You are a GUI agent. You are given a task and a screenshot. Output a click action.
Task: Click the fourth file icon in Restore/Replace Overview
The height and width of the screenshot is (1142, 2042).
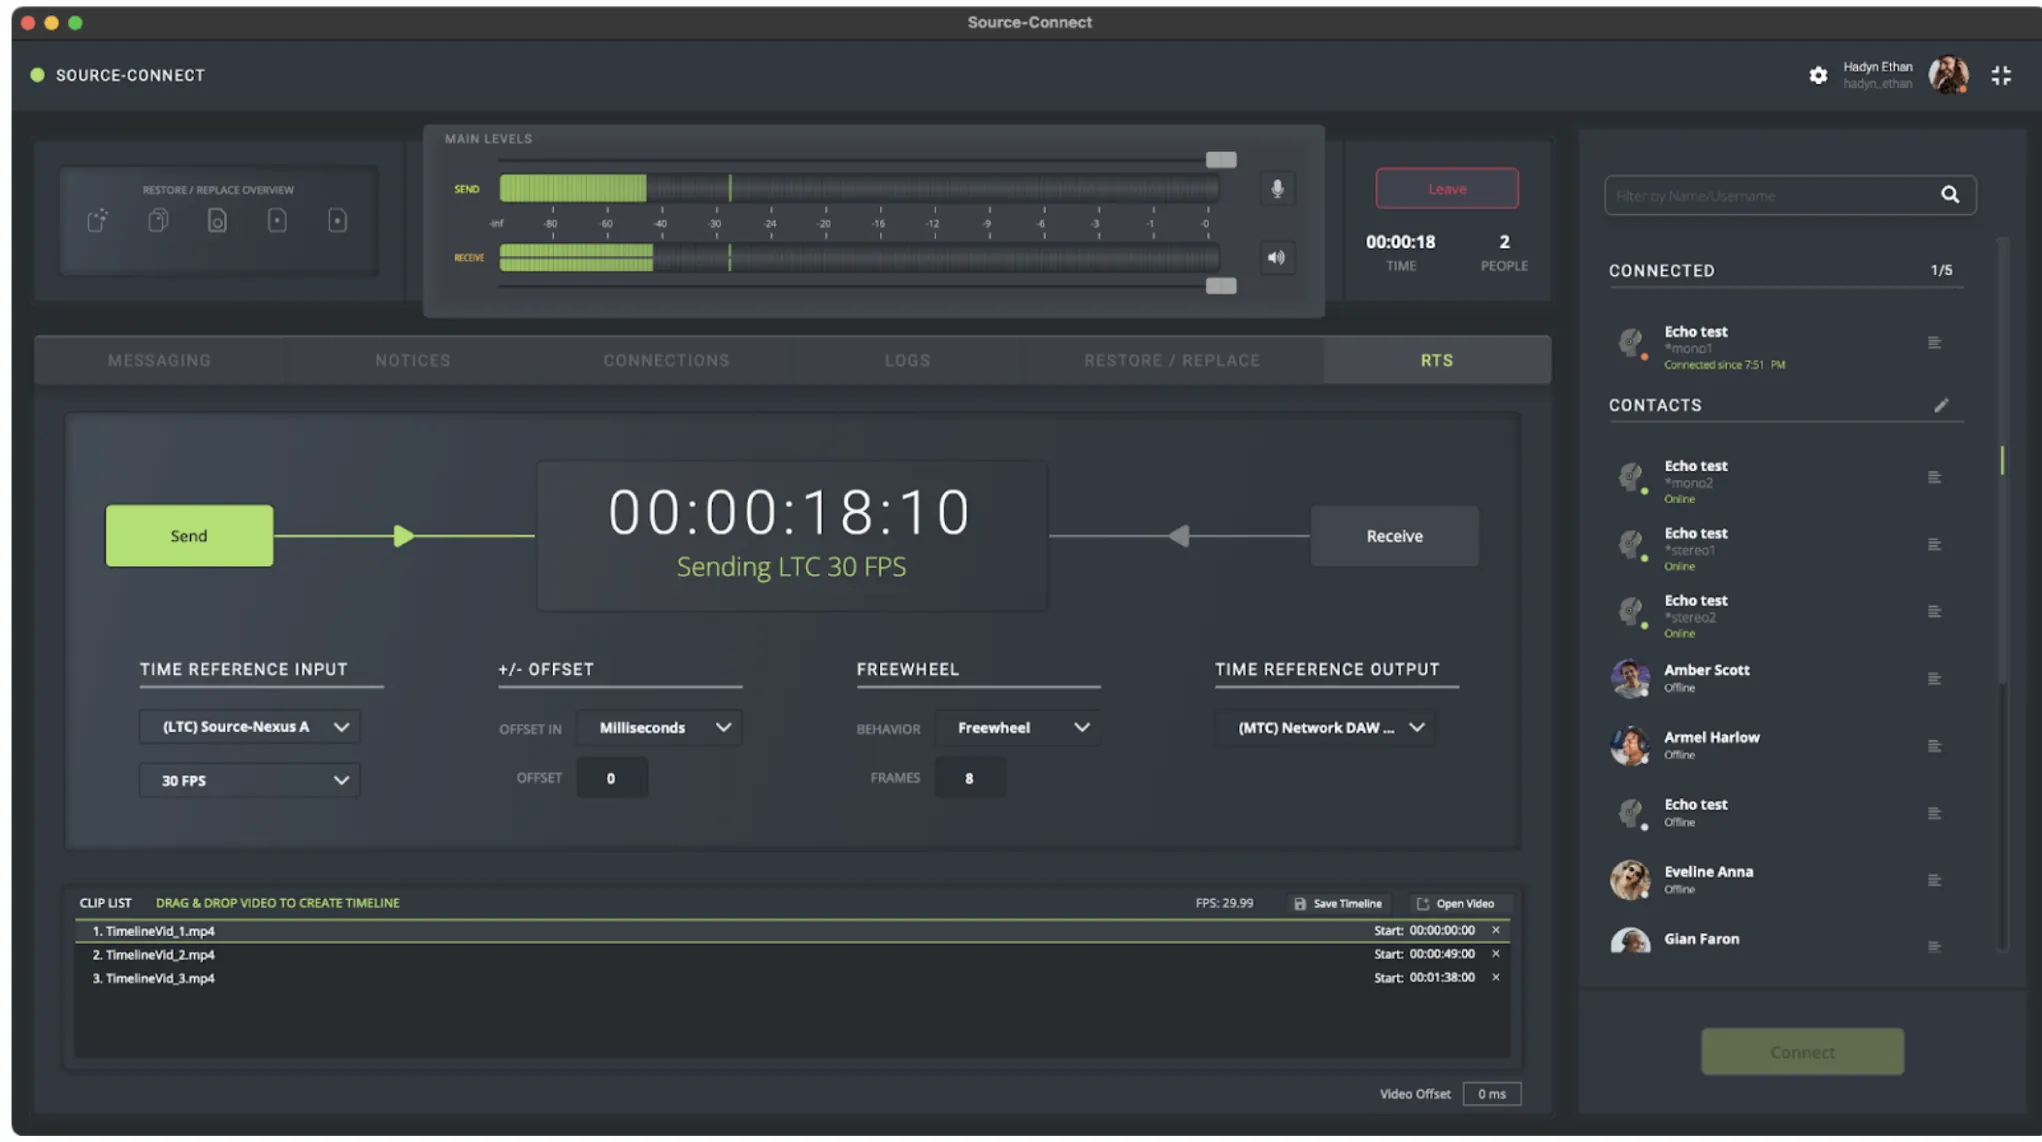[277, 220]
